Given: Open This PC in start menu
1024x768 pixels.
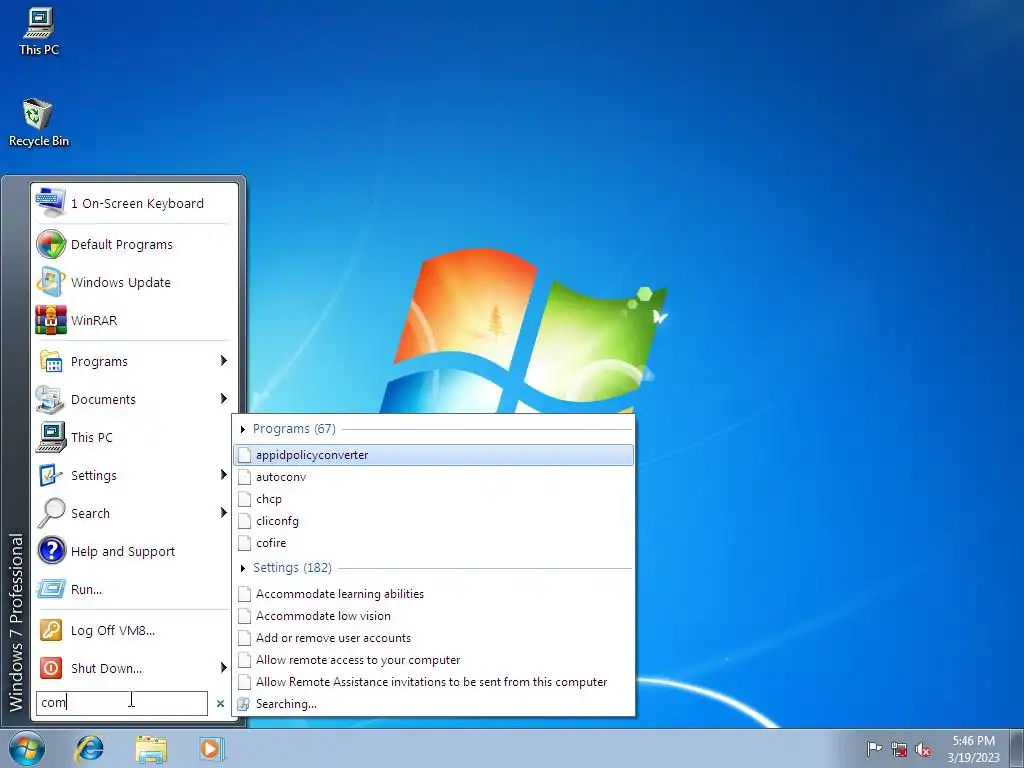Looking at the screenshot, I should pos(133,437).
